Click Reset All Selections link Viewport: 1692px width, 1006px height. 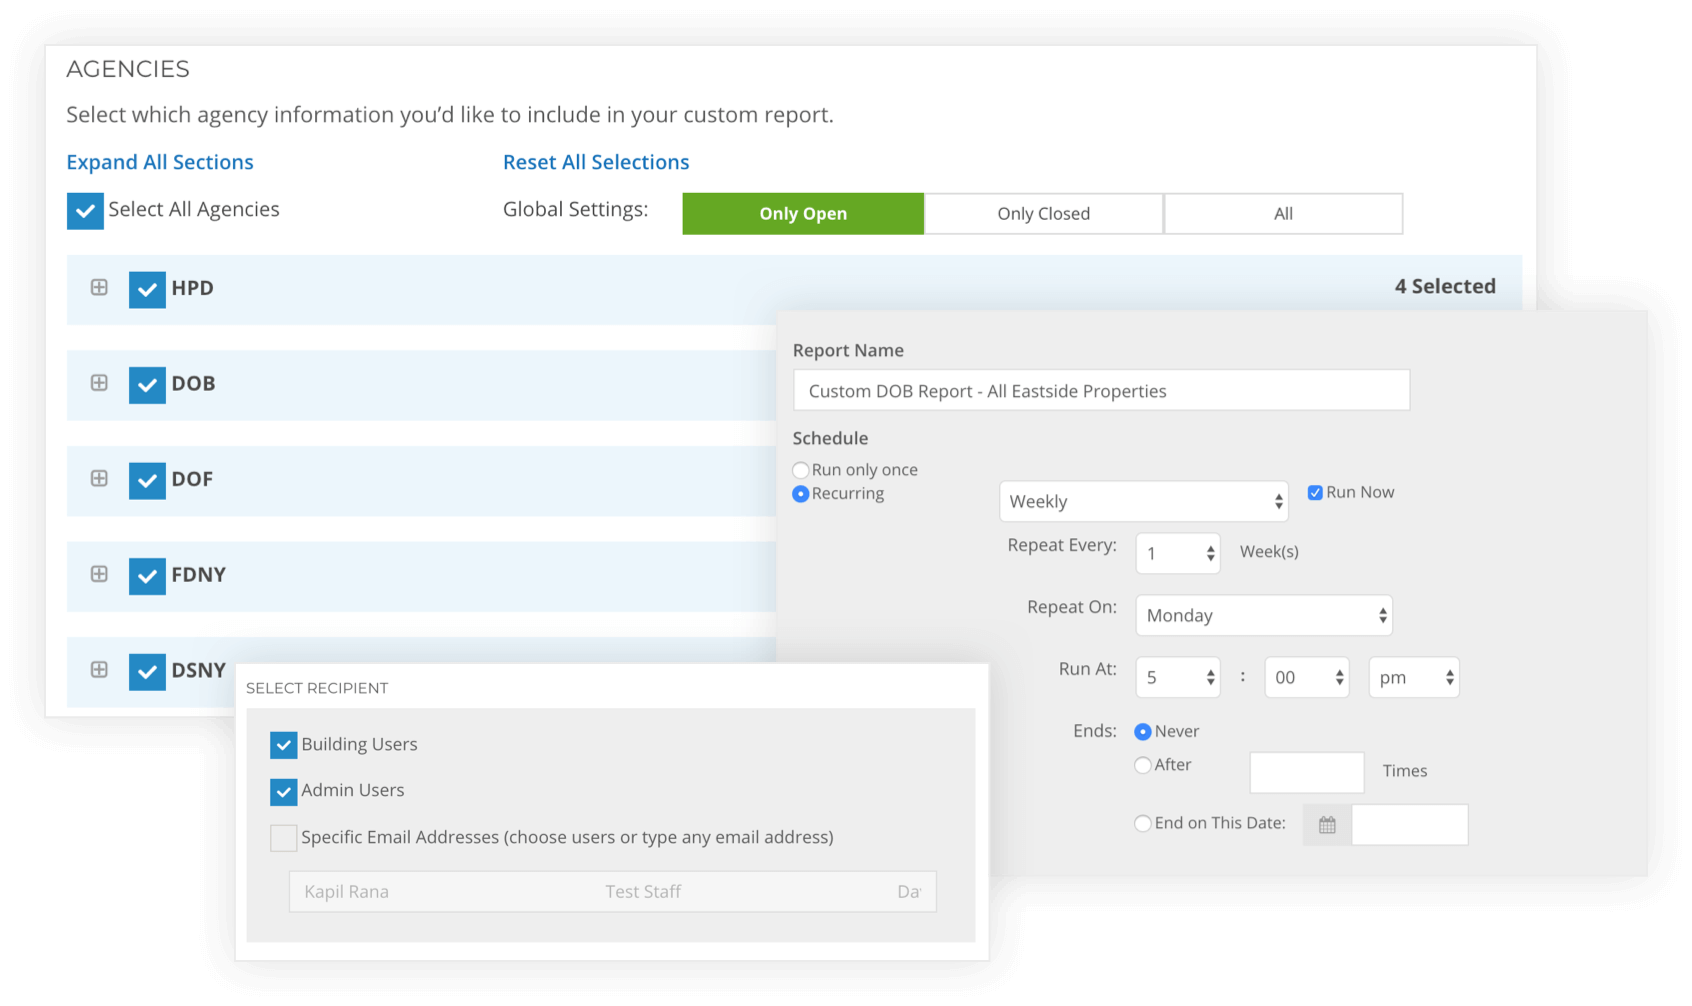click(x=596, y=162)
